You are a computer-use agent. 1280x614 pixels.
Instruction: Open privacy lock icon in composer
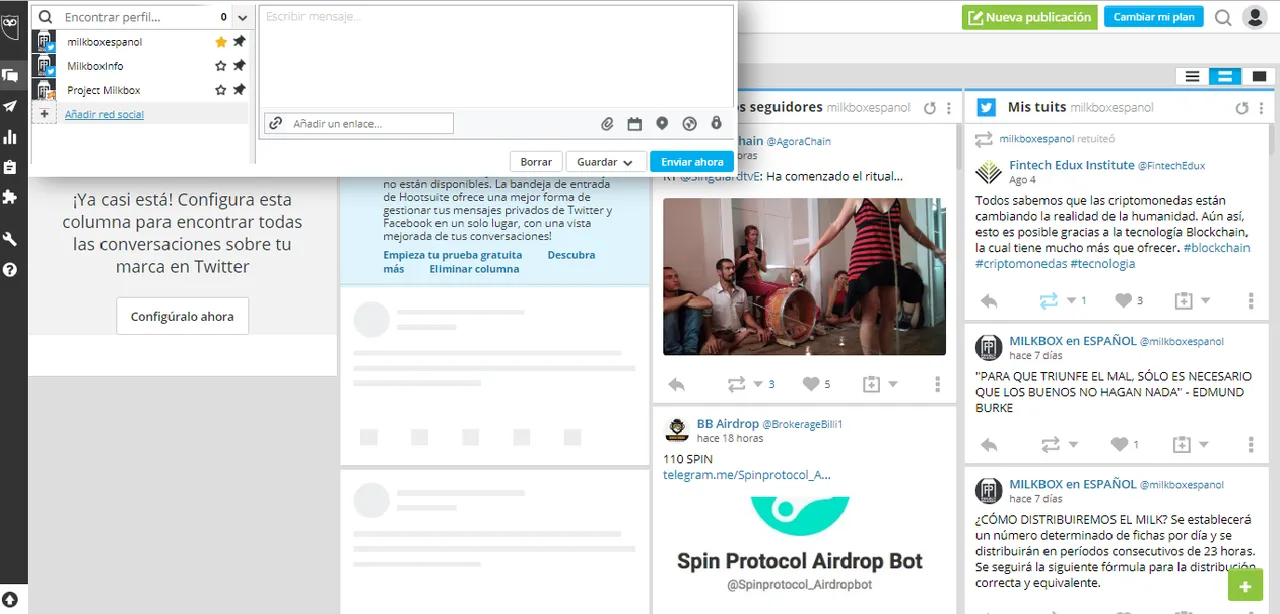[x=716, y=124]
